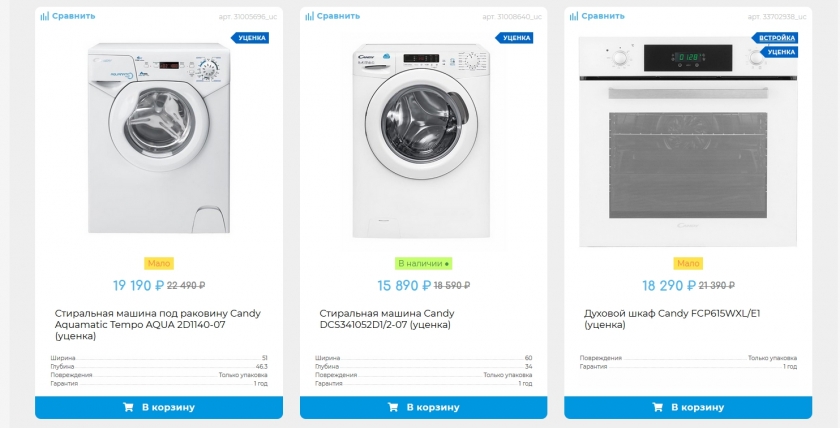Click cart icon under Candy FCP615WXL/E1 oven
This screenshot has width=840, height=428.
coord(658,407)
